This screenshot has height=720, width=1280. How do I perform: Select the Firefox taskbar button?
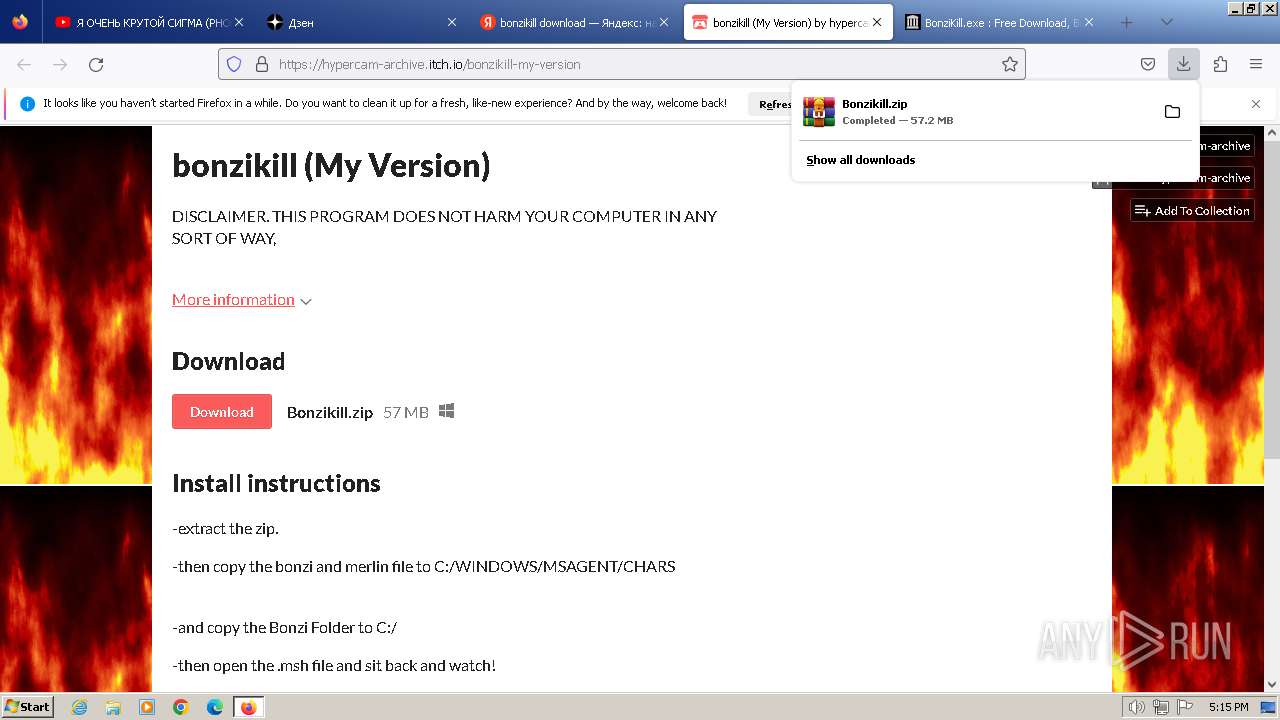tap(249, 707)
